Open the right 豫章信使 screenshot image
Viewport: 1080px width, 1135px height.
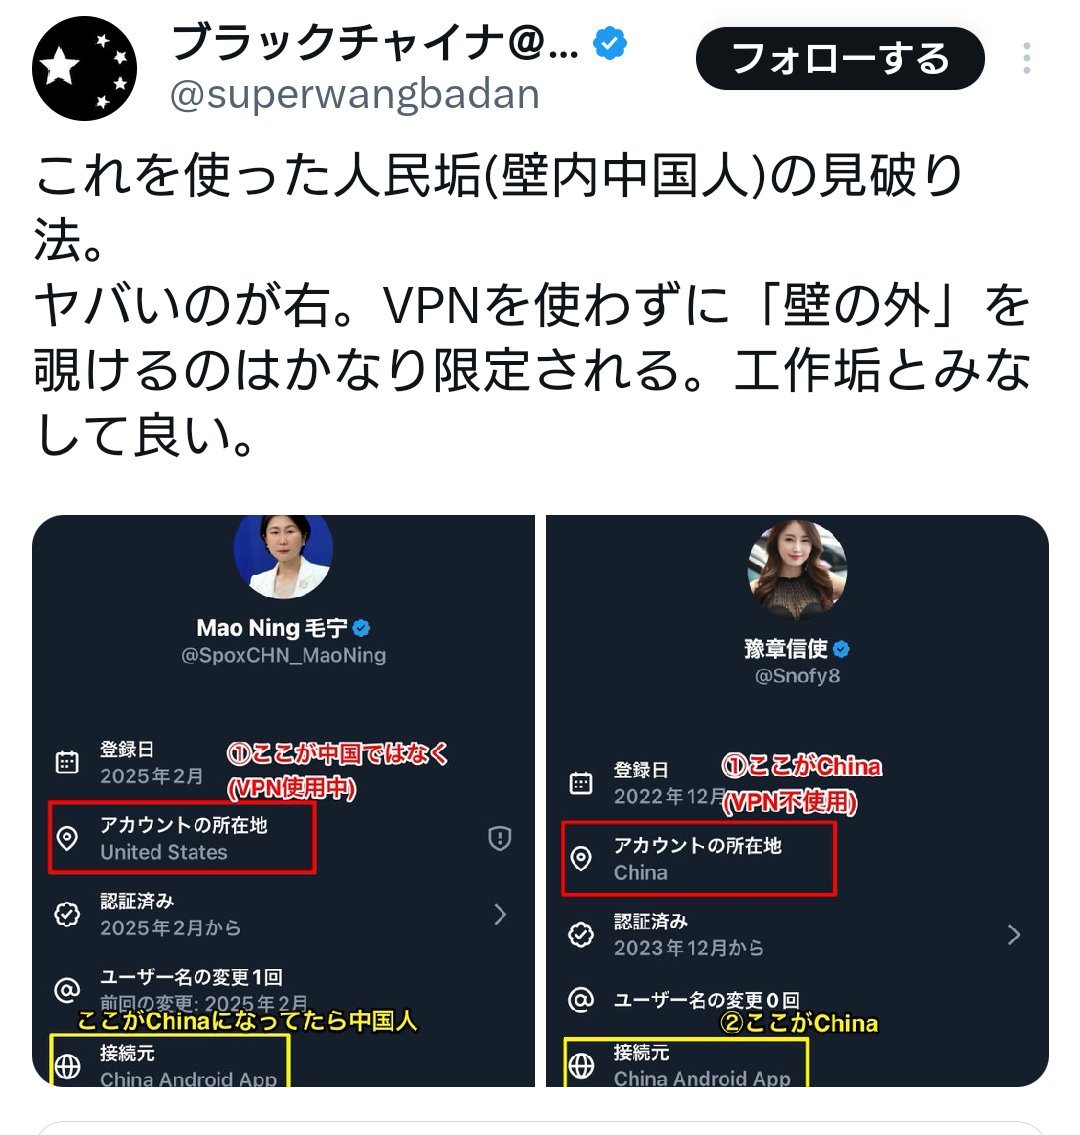point(797,801)
